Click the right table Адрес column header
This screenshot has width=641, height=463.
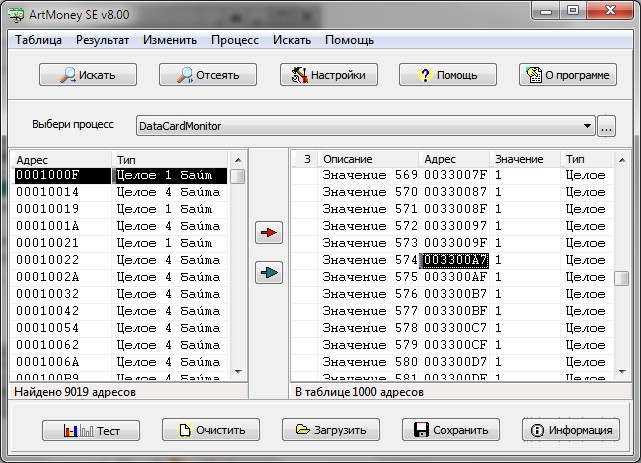coord(454,159)
